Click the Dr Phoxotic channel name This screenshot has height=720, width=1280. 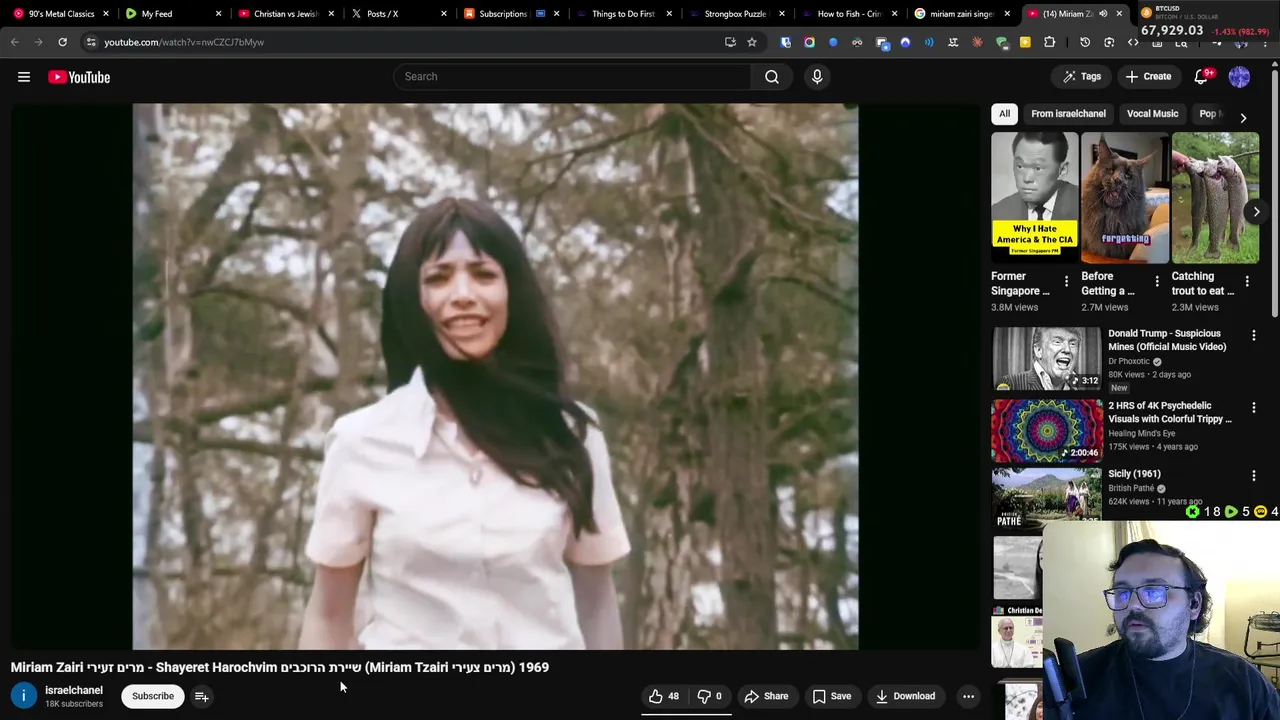click(x=1129, y=361)
